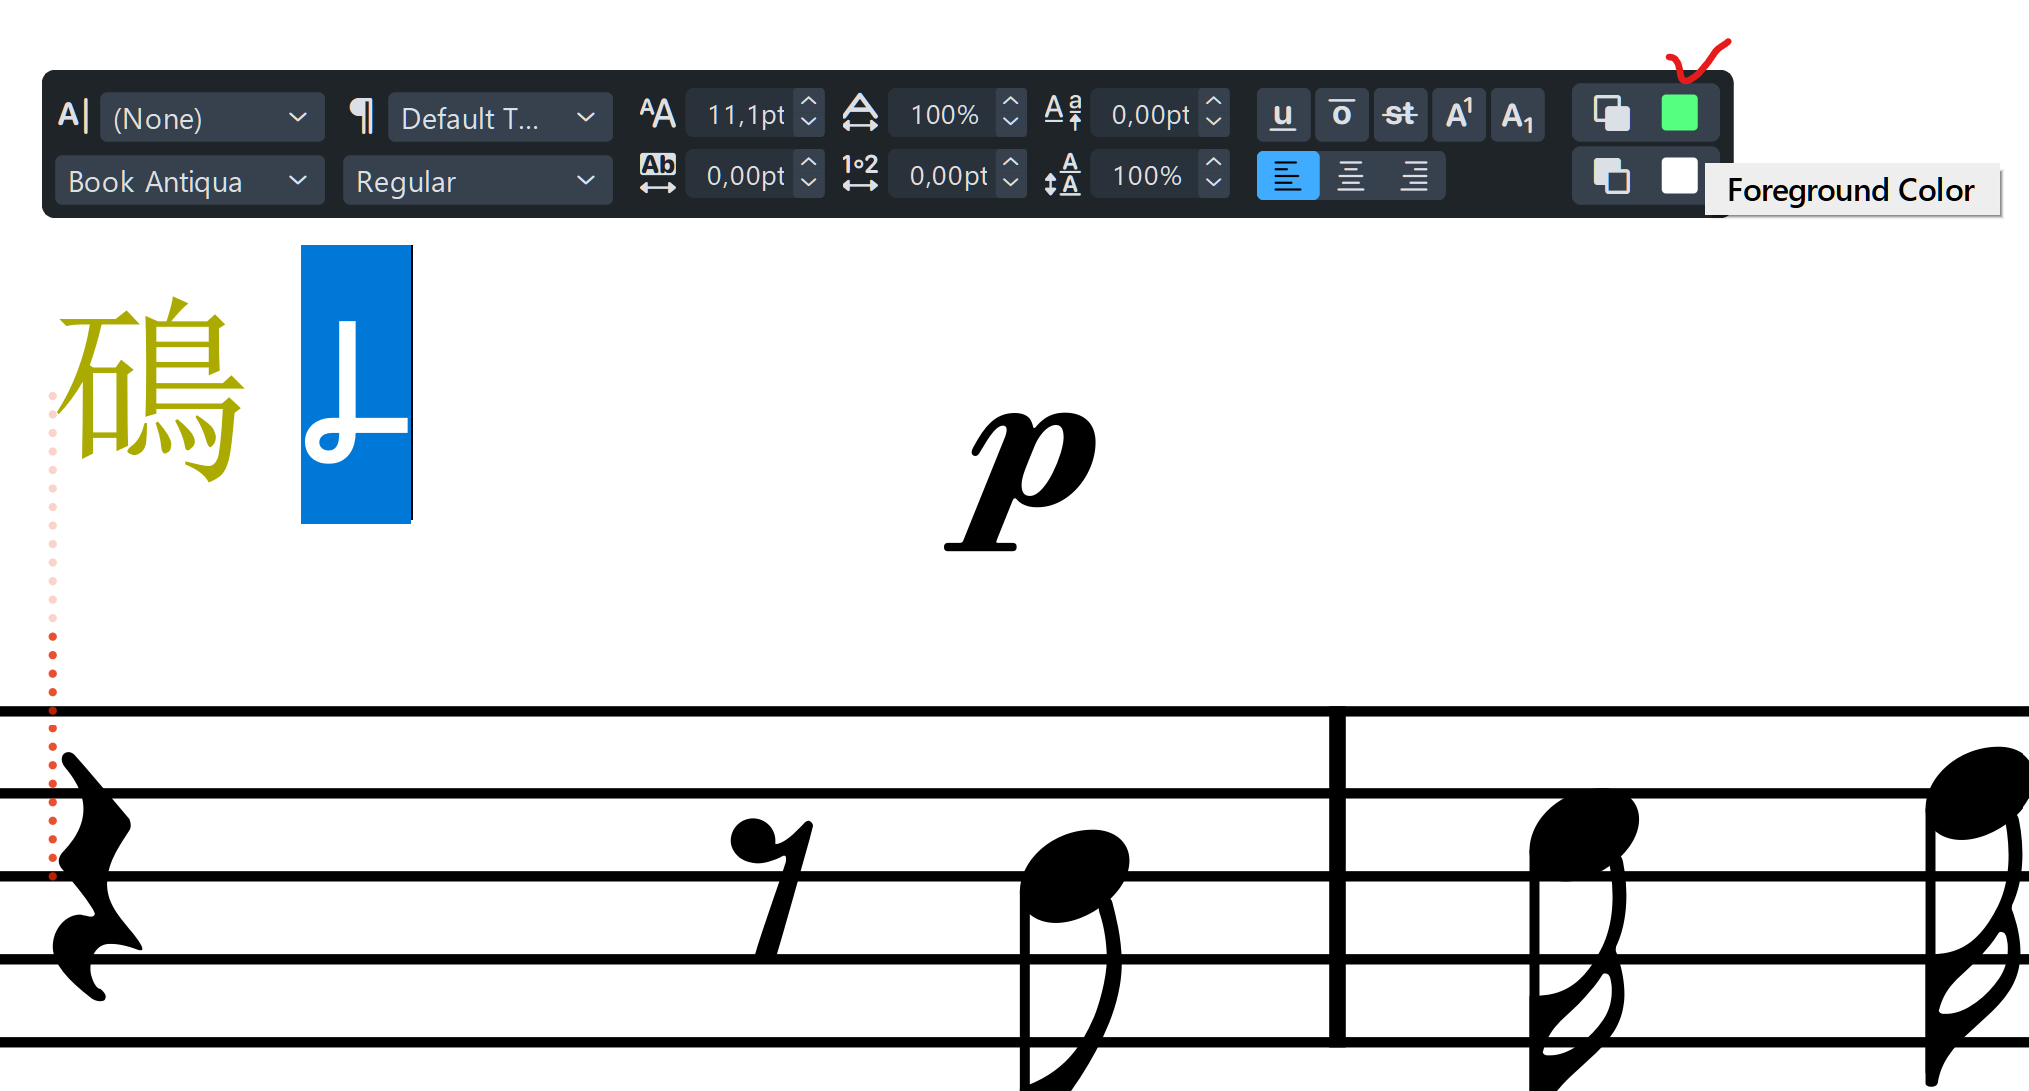This screenshot has height=1091, width=2029.
Task: Align text to the right
Action: coord(1414,176)
